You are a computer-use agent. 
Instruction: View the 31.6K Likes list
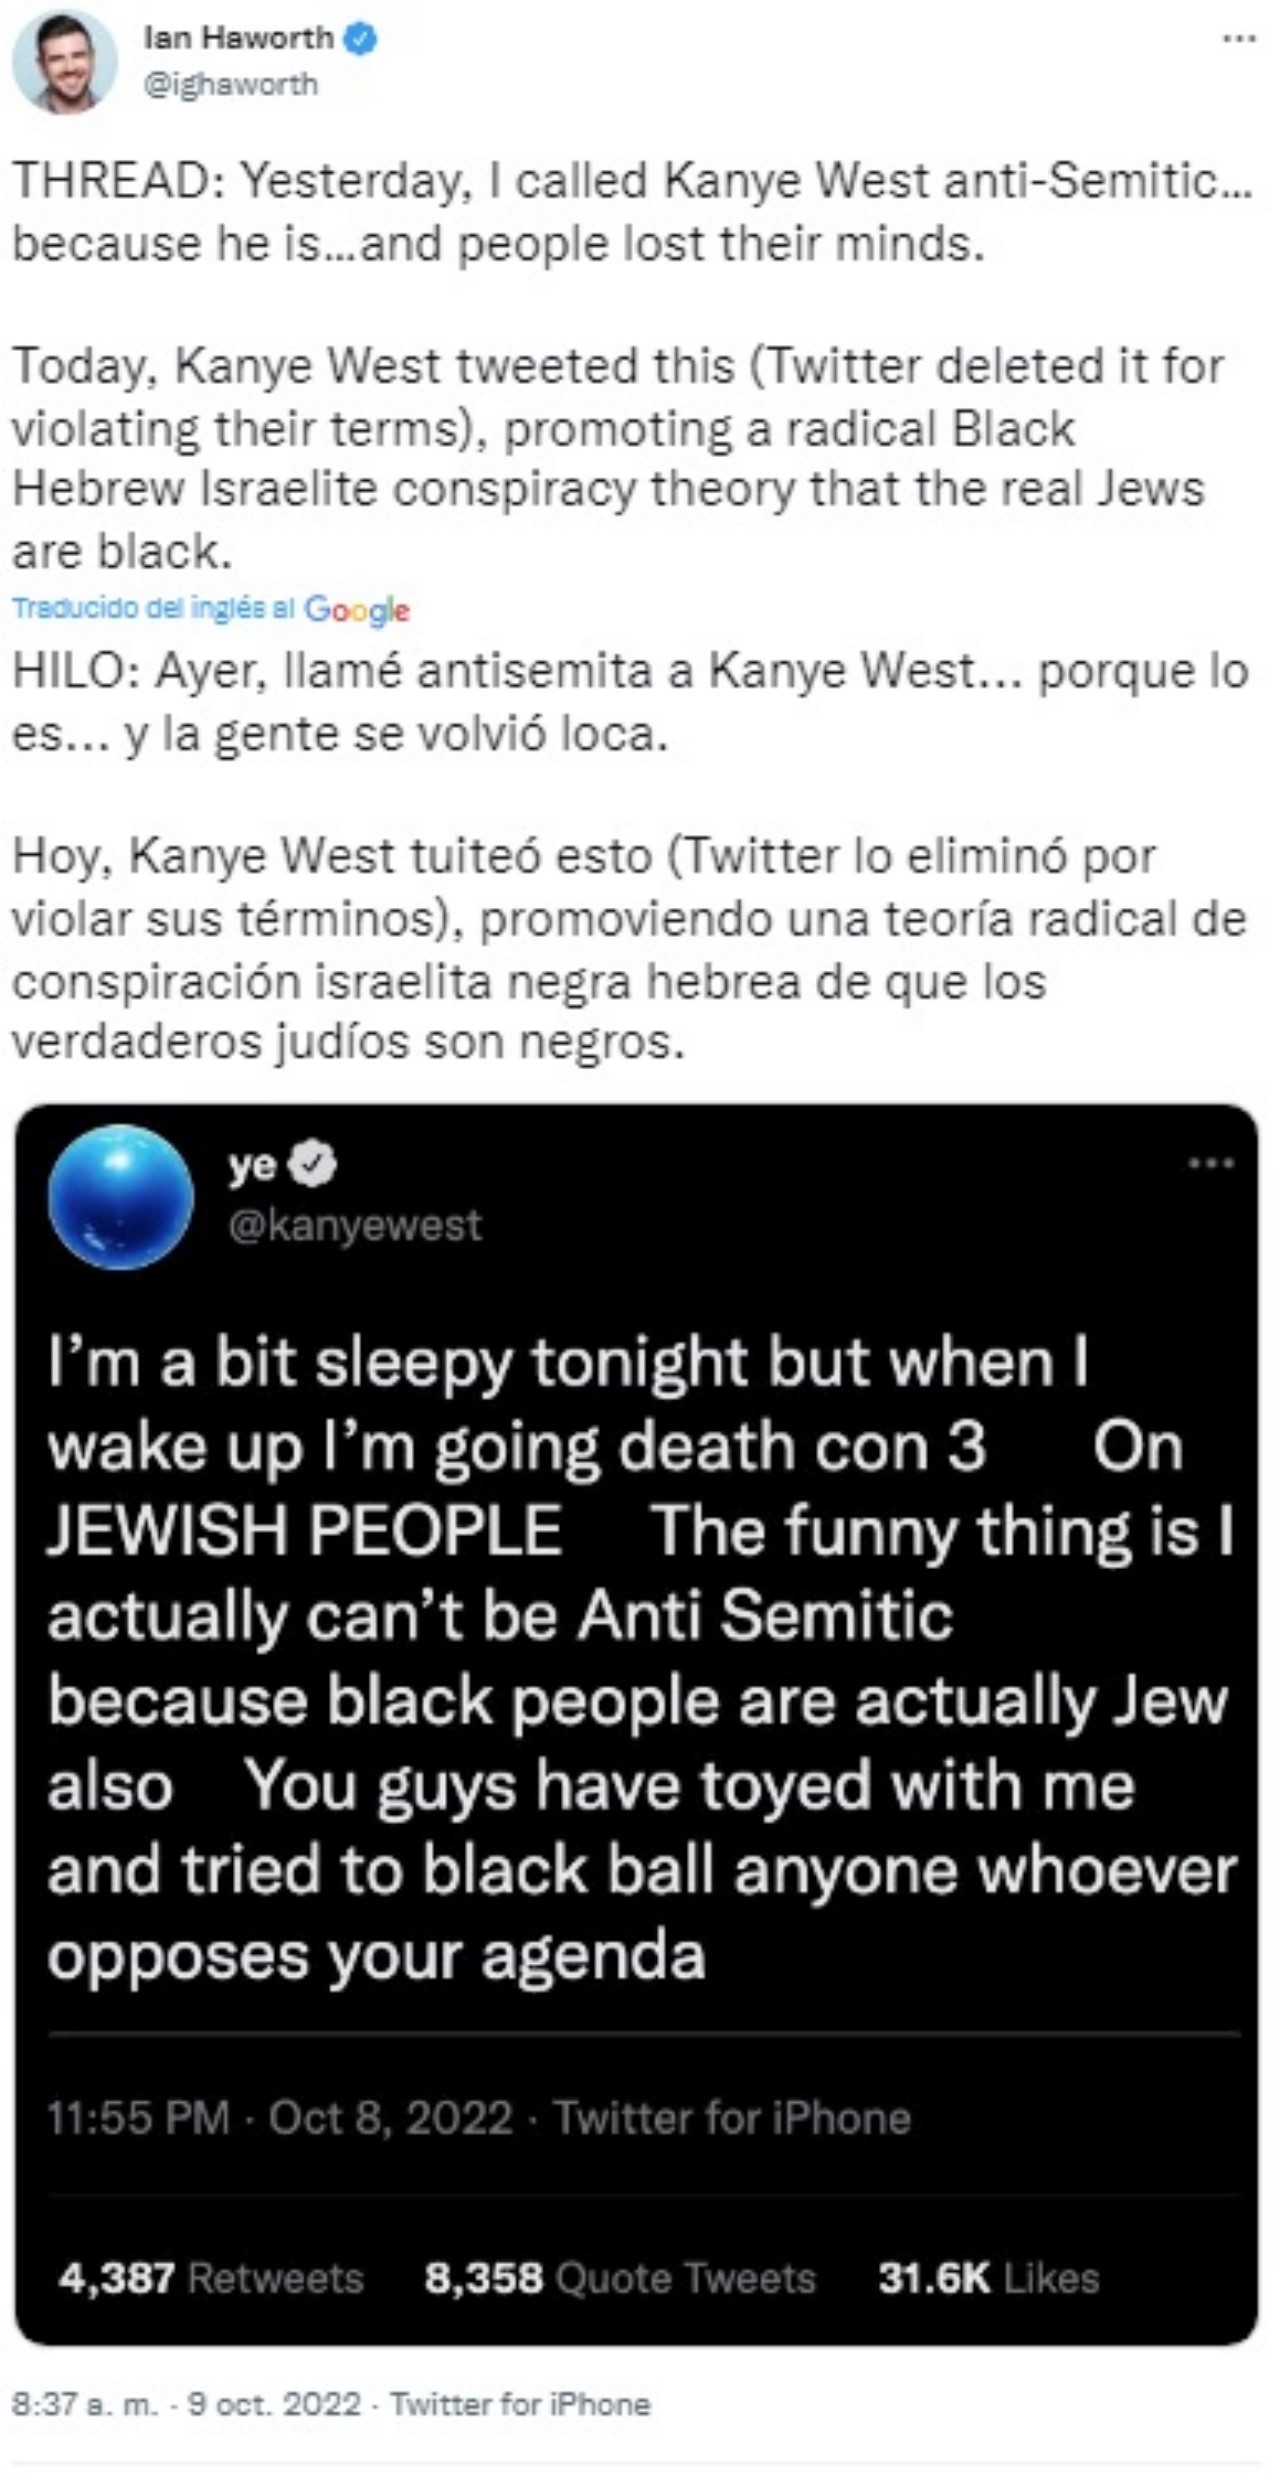coord(988,2278)
